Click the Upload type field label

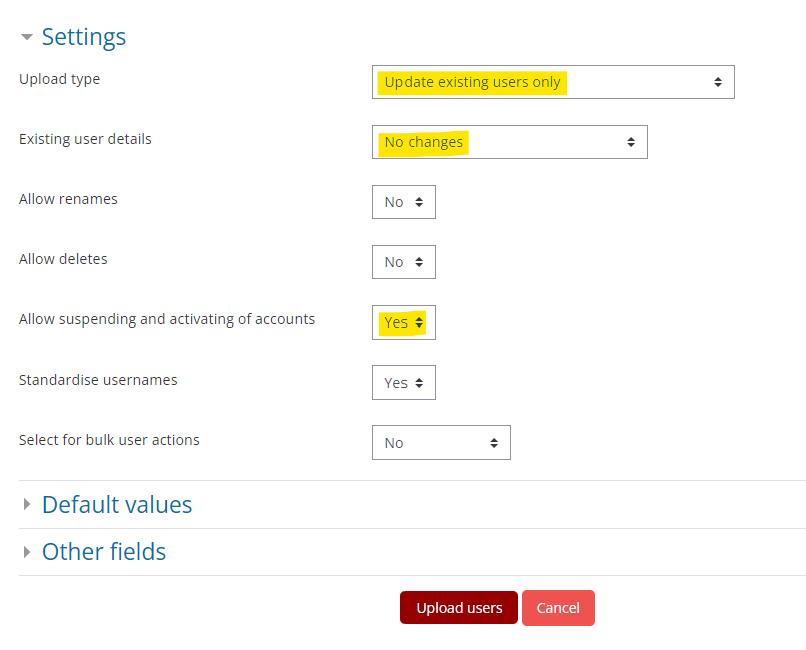[62, 78]
